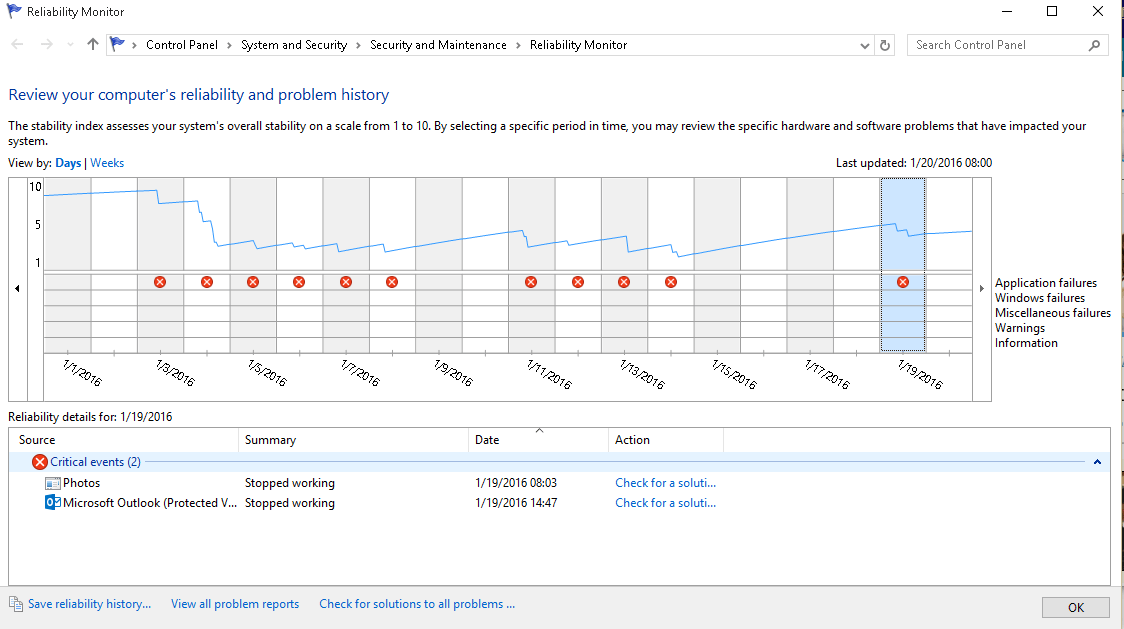Image resolution: width=1124 pixels, height=629 pixels.
Task: Click the application failure icon in highlighted 1/19/2016 column
Action: pyautogui.click(x=903, y=282)
